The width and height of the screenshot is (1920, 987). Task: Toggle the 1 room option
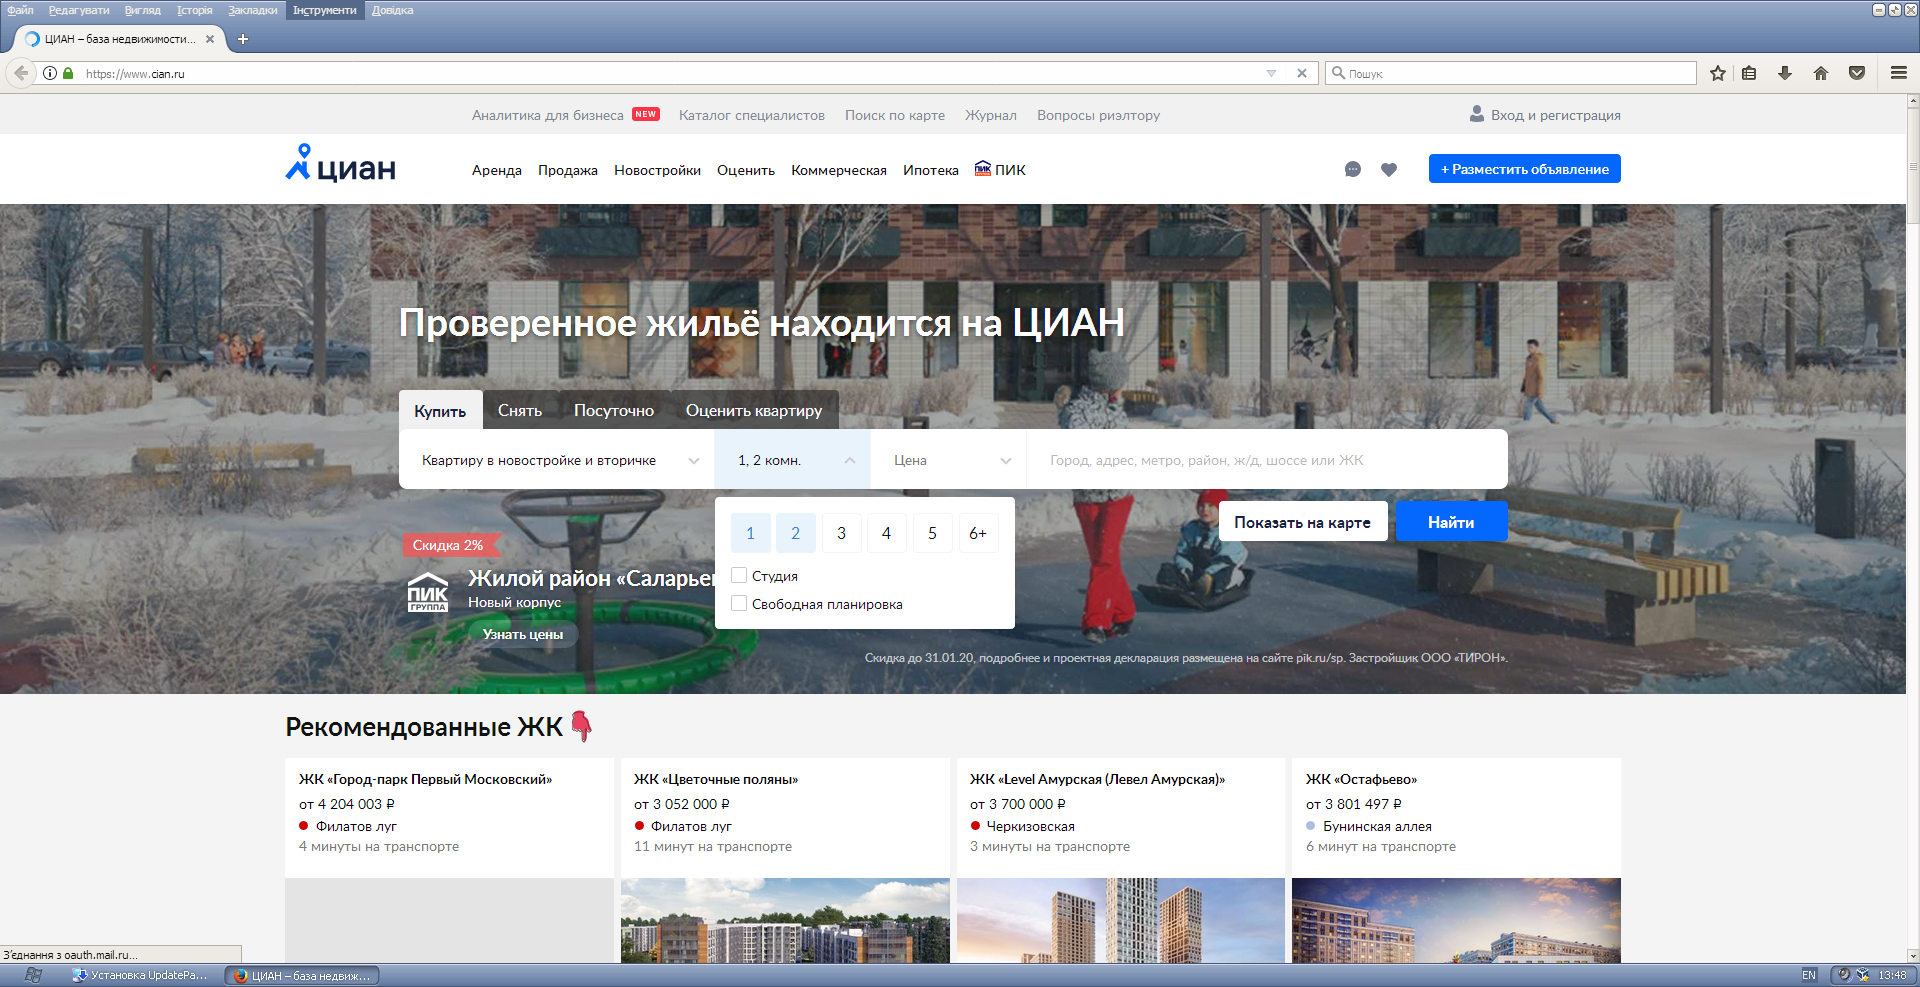tap(750, 533)
